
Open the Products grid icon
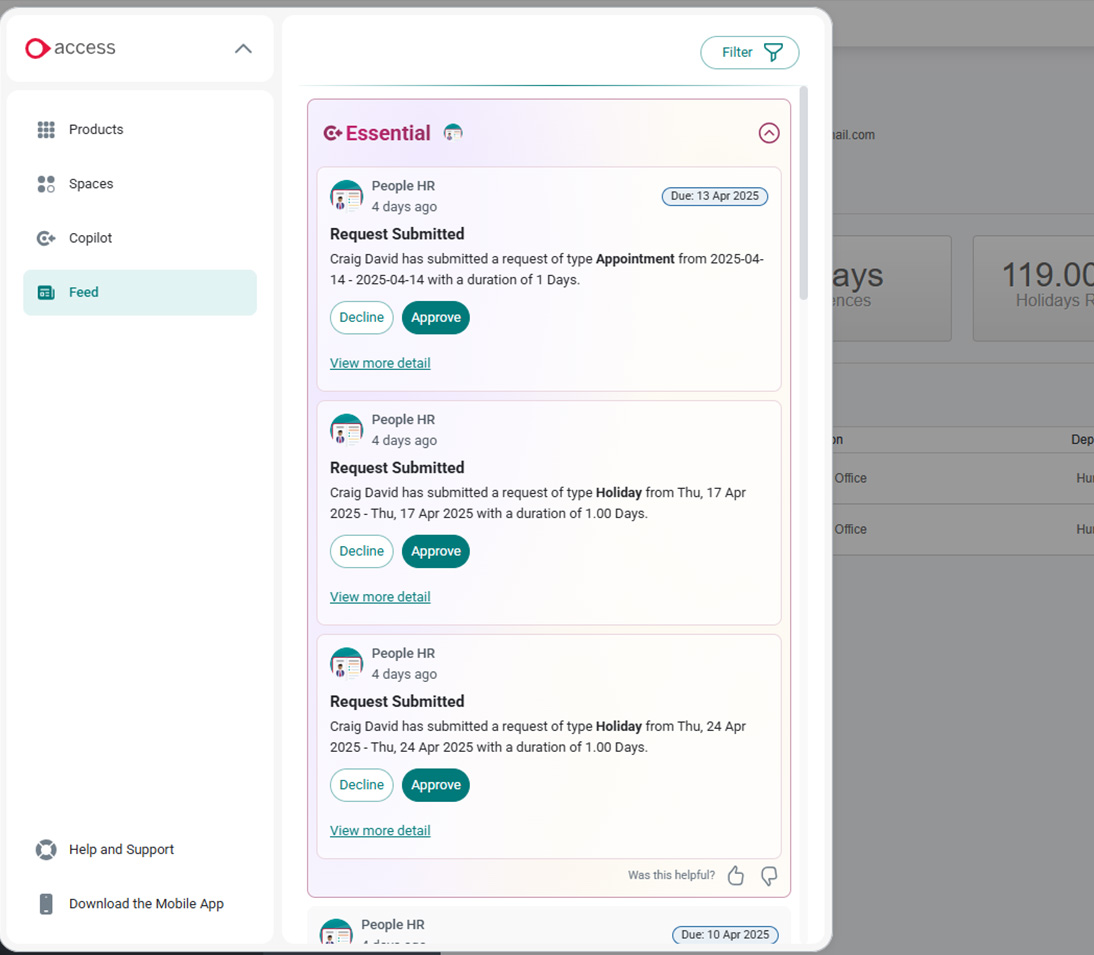(x=46, y=130)
